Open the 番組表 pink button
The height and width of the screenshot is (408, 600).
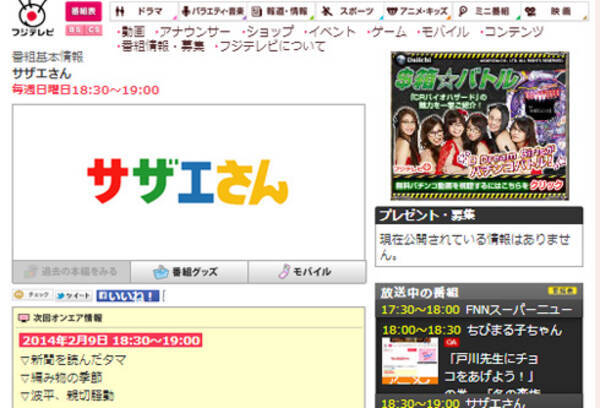tap(83, 11)
